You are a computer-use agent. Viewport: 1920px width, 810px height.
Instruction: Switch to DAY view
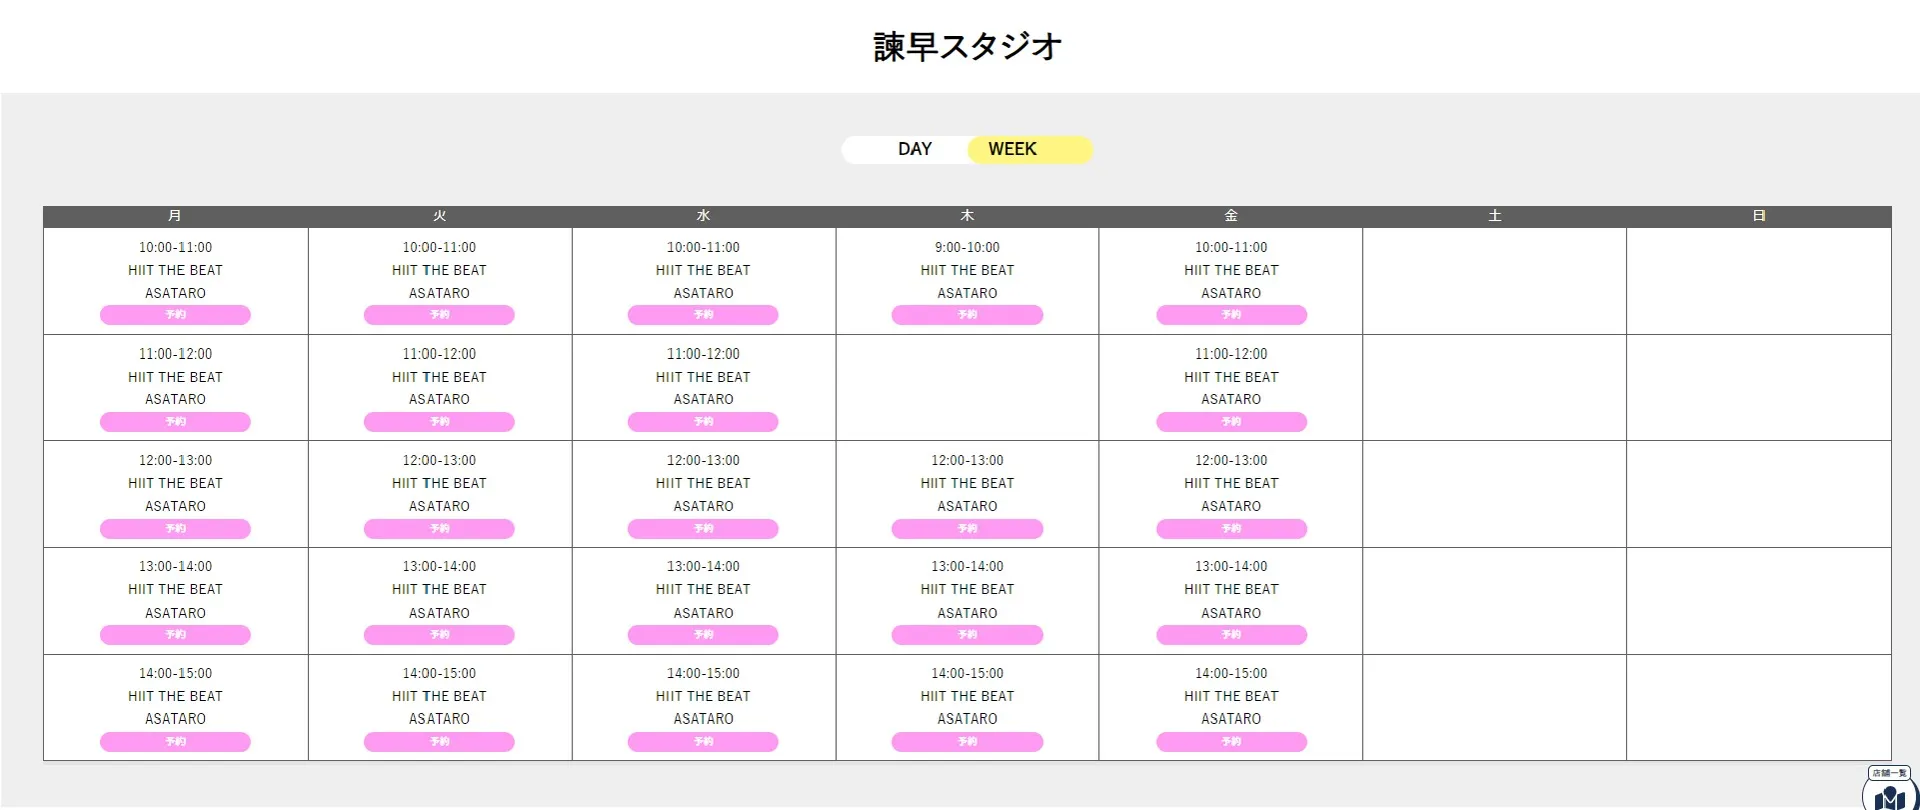coord(914,149)
